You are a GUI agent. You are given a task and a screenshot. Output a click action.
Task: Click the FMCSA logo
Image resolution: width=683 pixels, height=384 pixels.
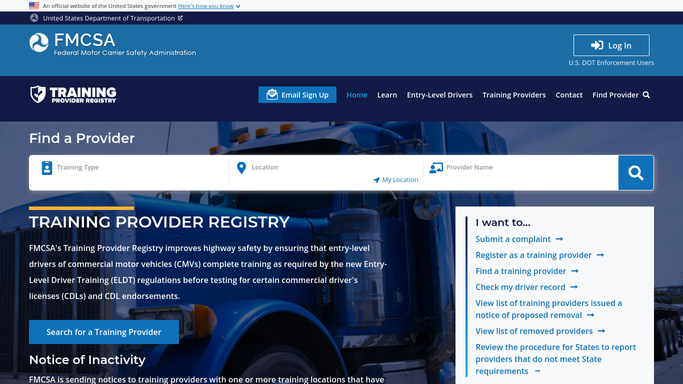tap(112, 44)
